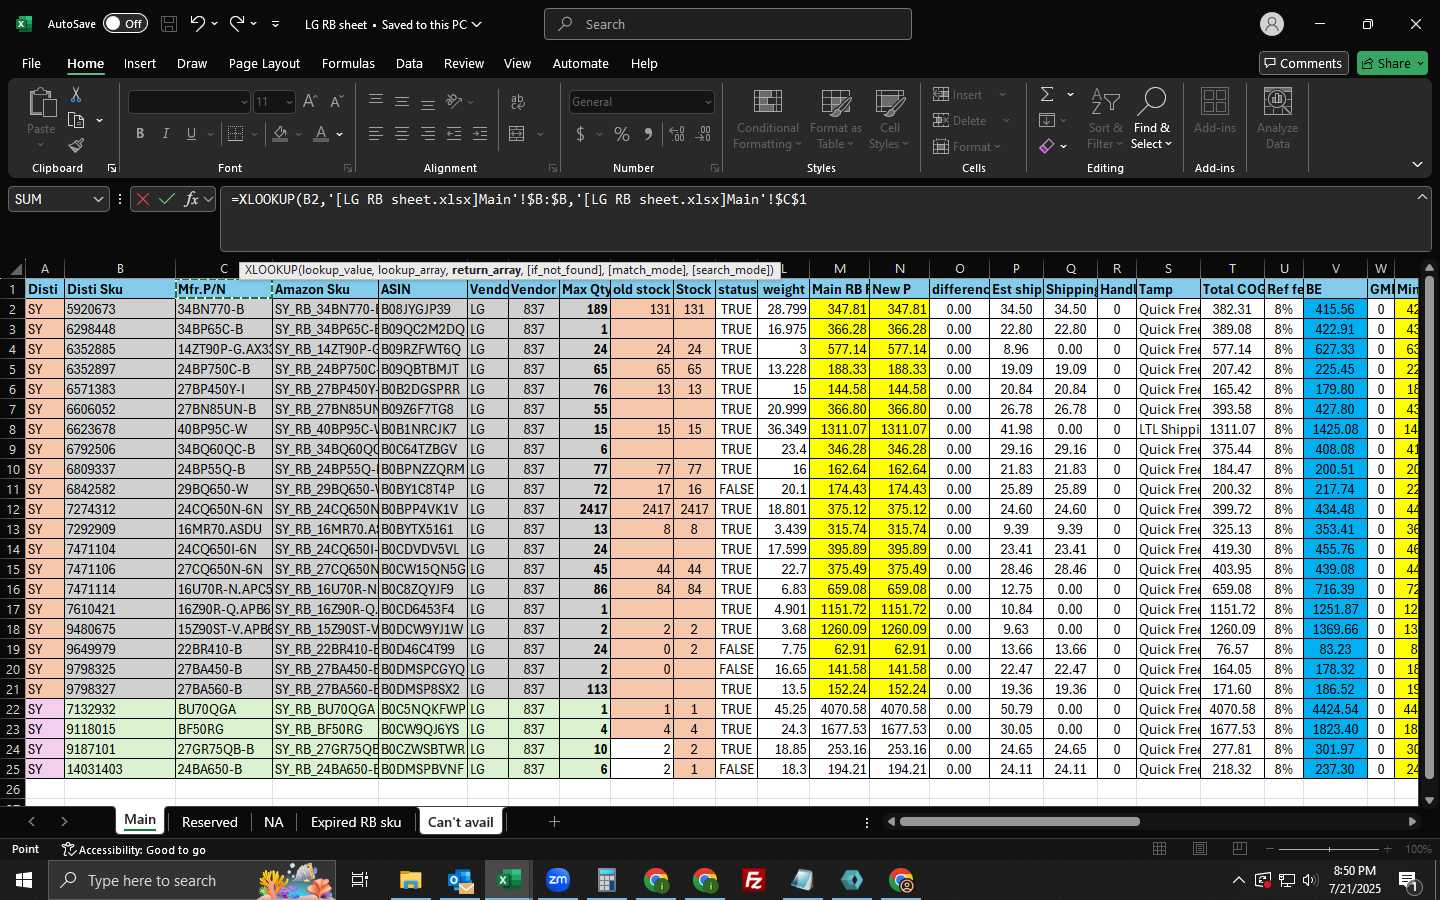Click the Undo arrow icon

coord(198,24)
